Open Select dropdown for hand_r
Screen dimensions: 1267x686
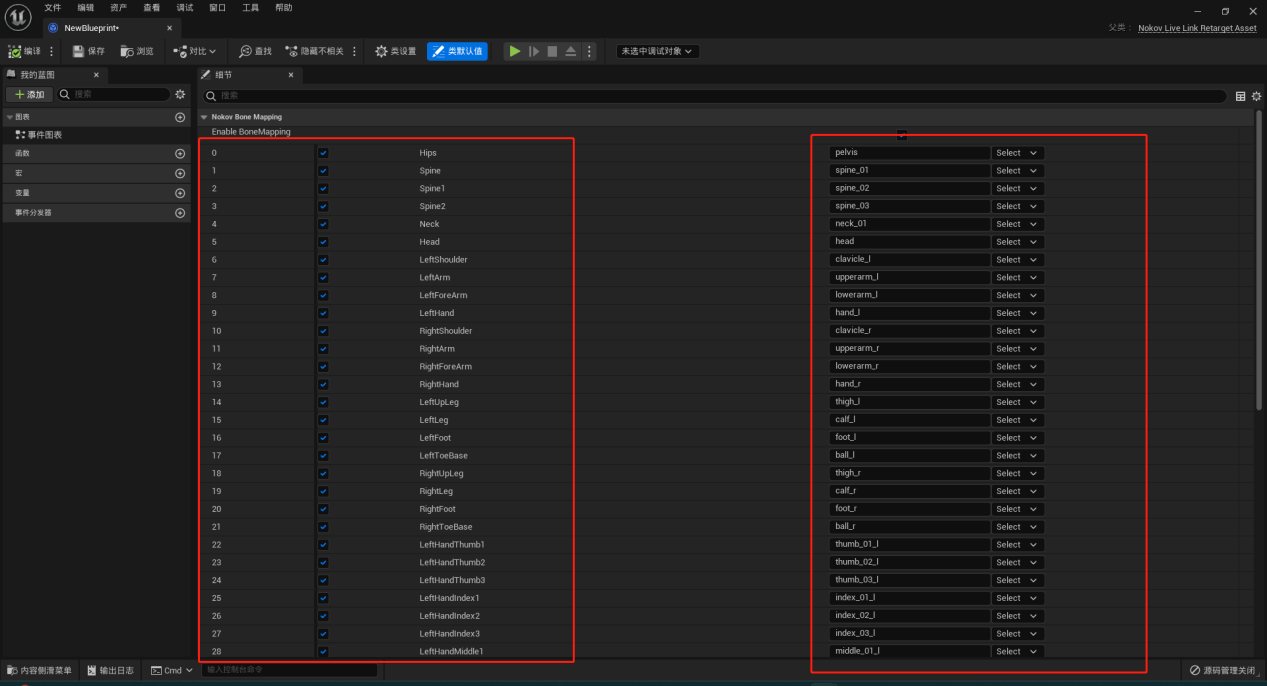coord(1017,384)
